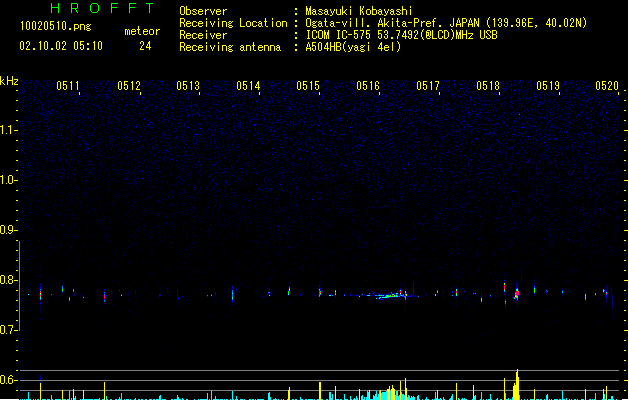Click observer name Masayuki Kobayashi
Image resolution: width=629 pixels, height=400 pixels.
point(359,11)
